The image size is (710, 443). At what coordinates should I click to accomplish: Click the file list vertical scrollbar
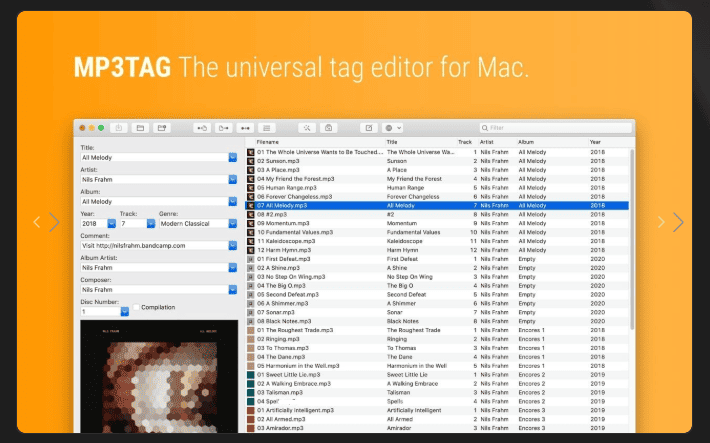[632, 239]
